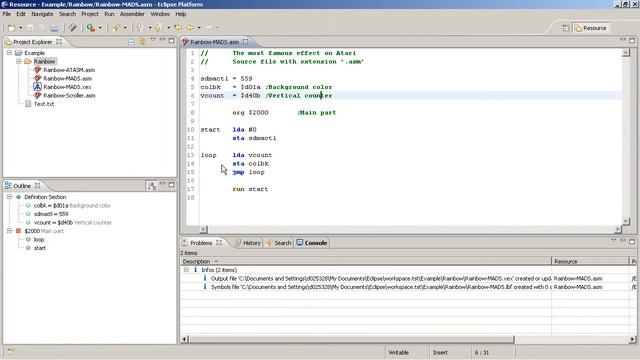This screenshot has height=360, width=640.
Task: Open the Project menu
Action: tap(90, 14)
